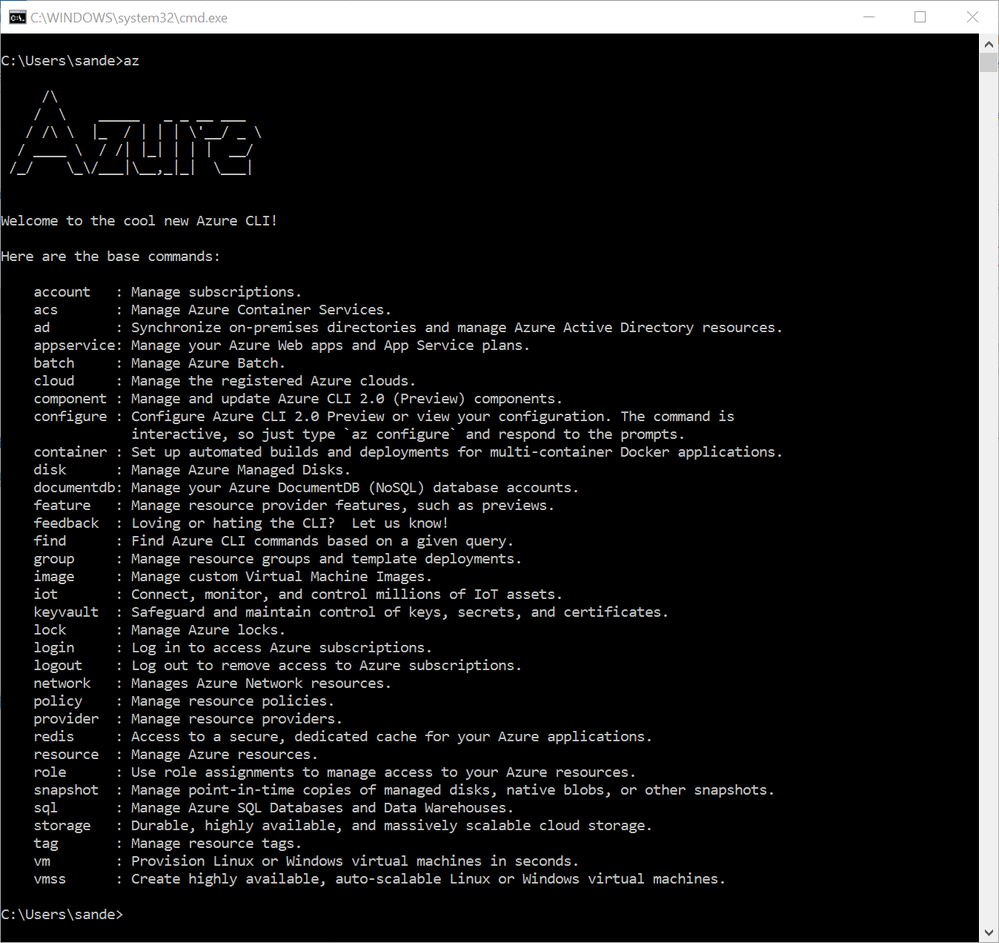This screenshot has width=999, height=943.
Task: Maximize the Command Prompt window
Action: click(x=919, y=17)
